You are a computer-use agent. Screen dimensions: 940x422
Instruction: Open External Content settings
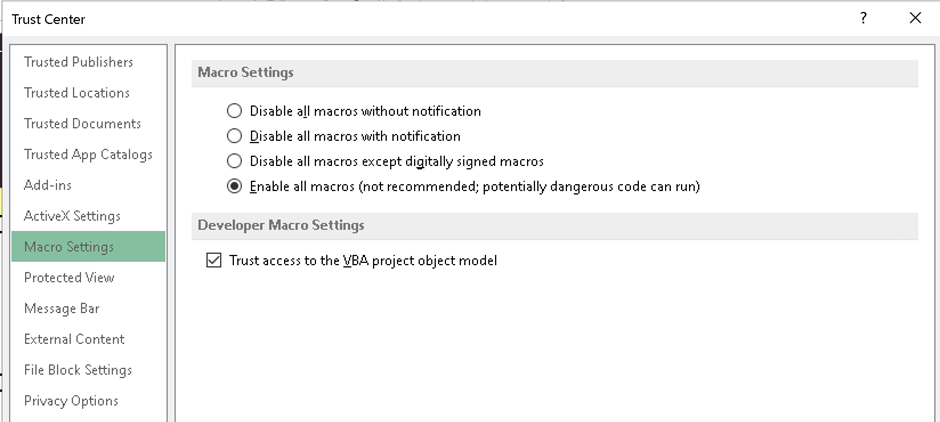pyautogui.click(x=74, y=340)
